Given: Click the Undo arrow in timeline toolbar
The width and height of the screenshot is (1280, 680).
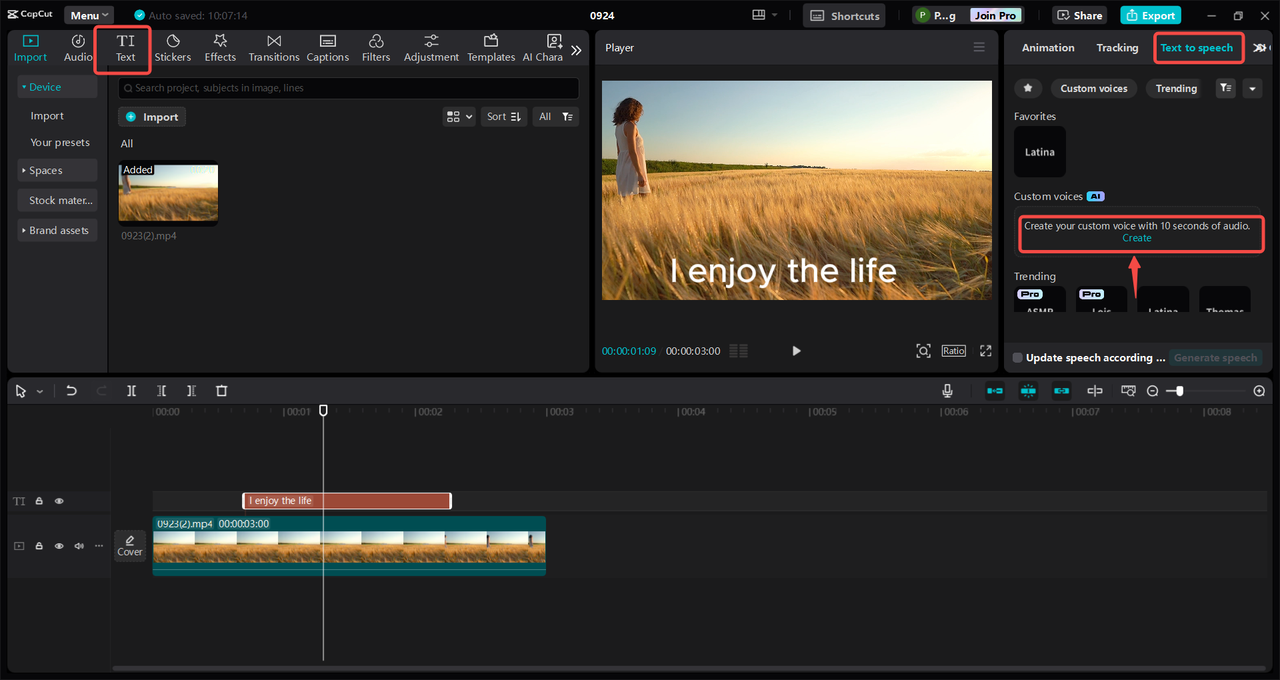Looking at the screenshot, I should (71, 391).
